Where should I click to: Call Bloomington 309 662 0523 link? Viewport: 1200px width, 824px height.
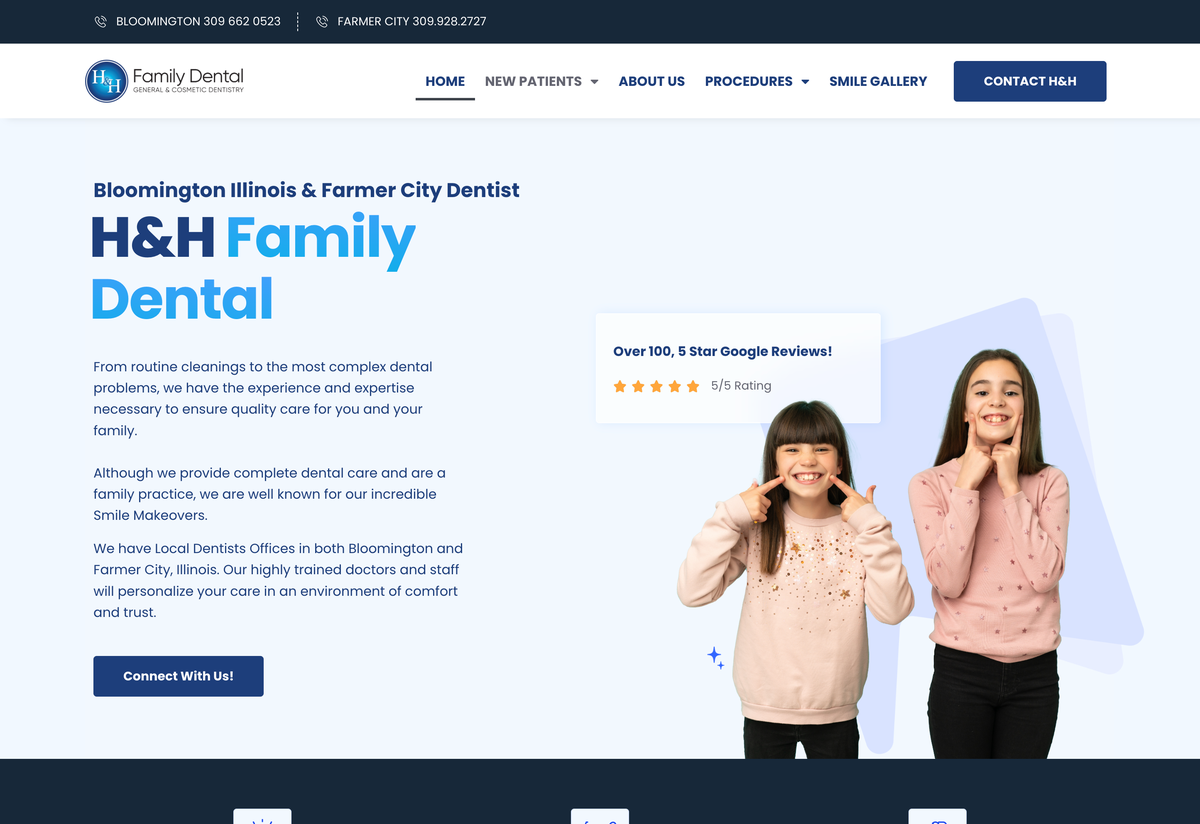pos(198,21)
